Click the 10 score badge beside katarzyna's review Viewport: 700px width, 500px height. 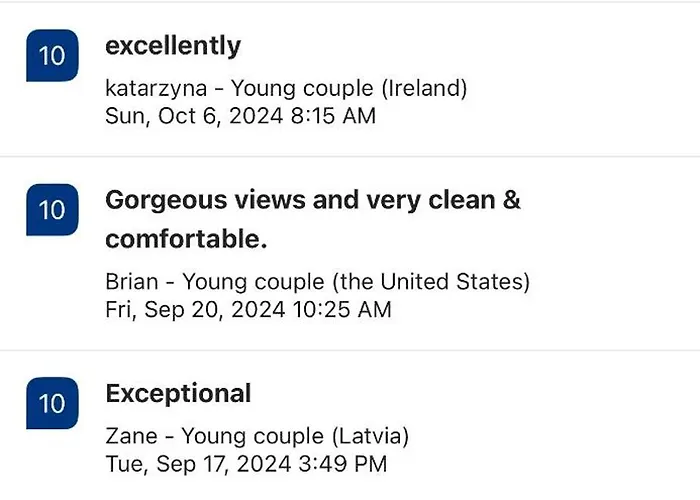point(51,56)
